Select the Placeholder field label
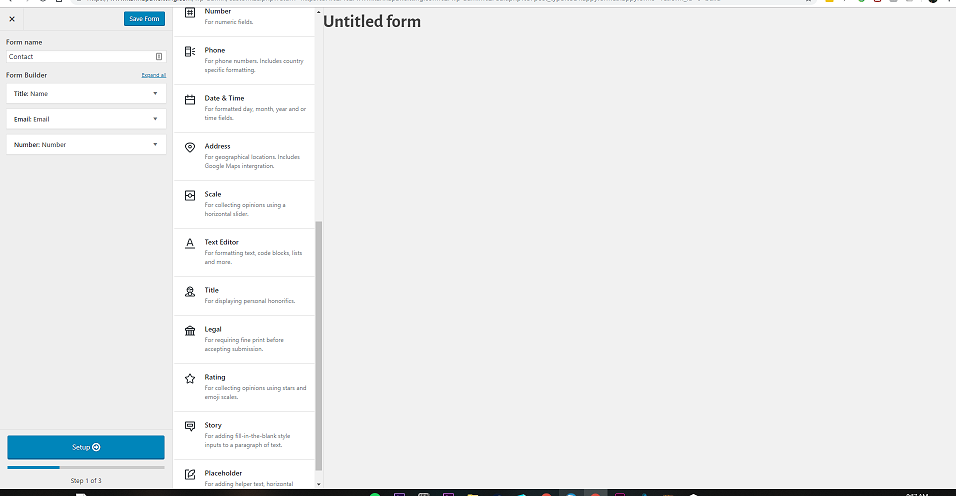 pos(223,473)
